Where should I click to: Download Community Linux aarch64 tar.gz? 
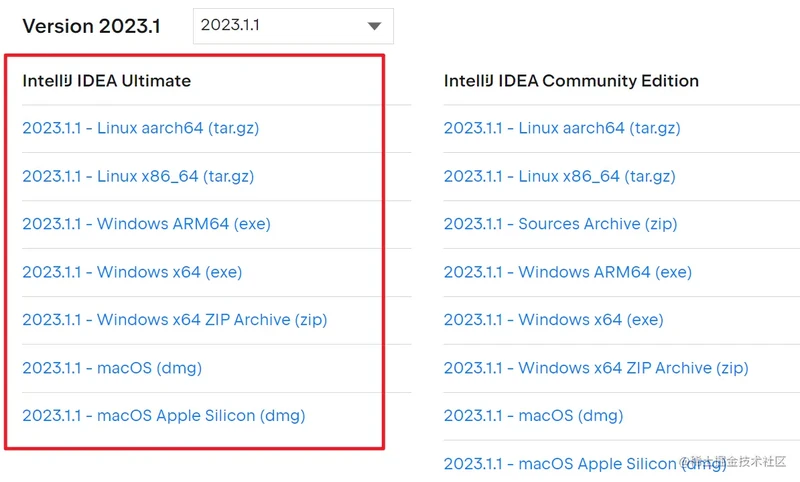coord(562,128)
